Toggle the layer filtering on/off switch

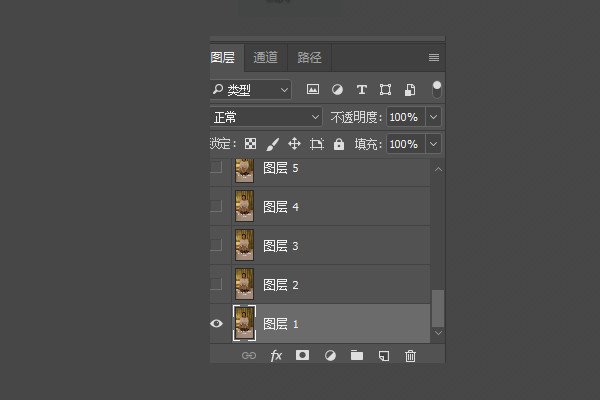[437, 90]
